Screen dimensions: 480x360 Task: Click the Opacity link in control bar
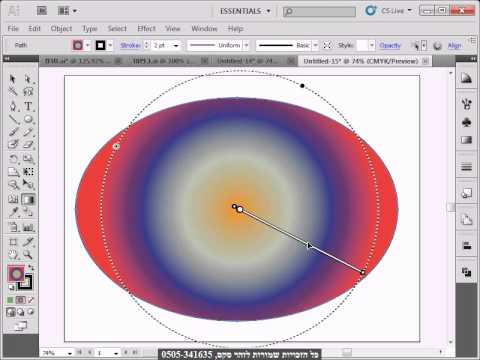pos(390,45)
